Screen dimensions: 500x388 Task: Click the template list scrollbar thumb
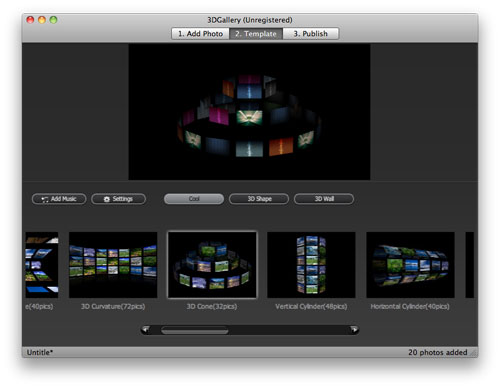tap(195, 330)
